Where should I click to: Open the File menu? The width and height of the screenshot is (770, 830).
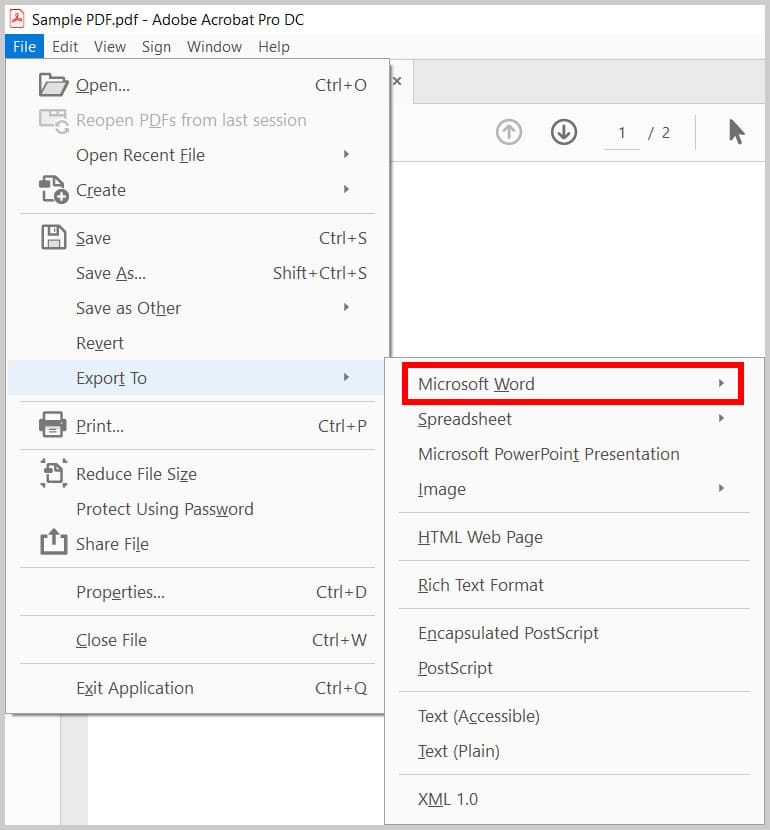24,47
